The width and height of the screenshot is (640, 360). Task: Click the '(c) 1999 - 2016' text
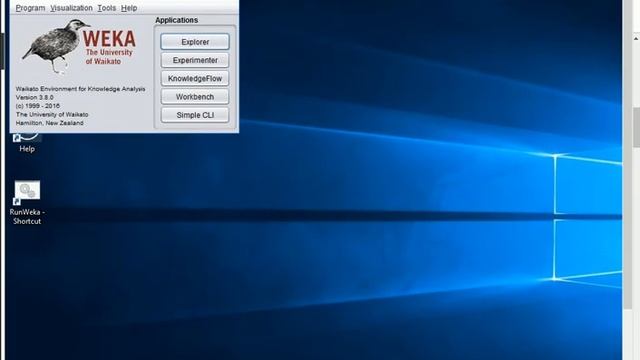38,106
